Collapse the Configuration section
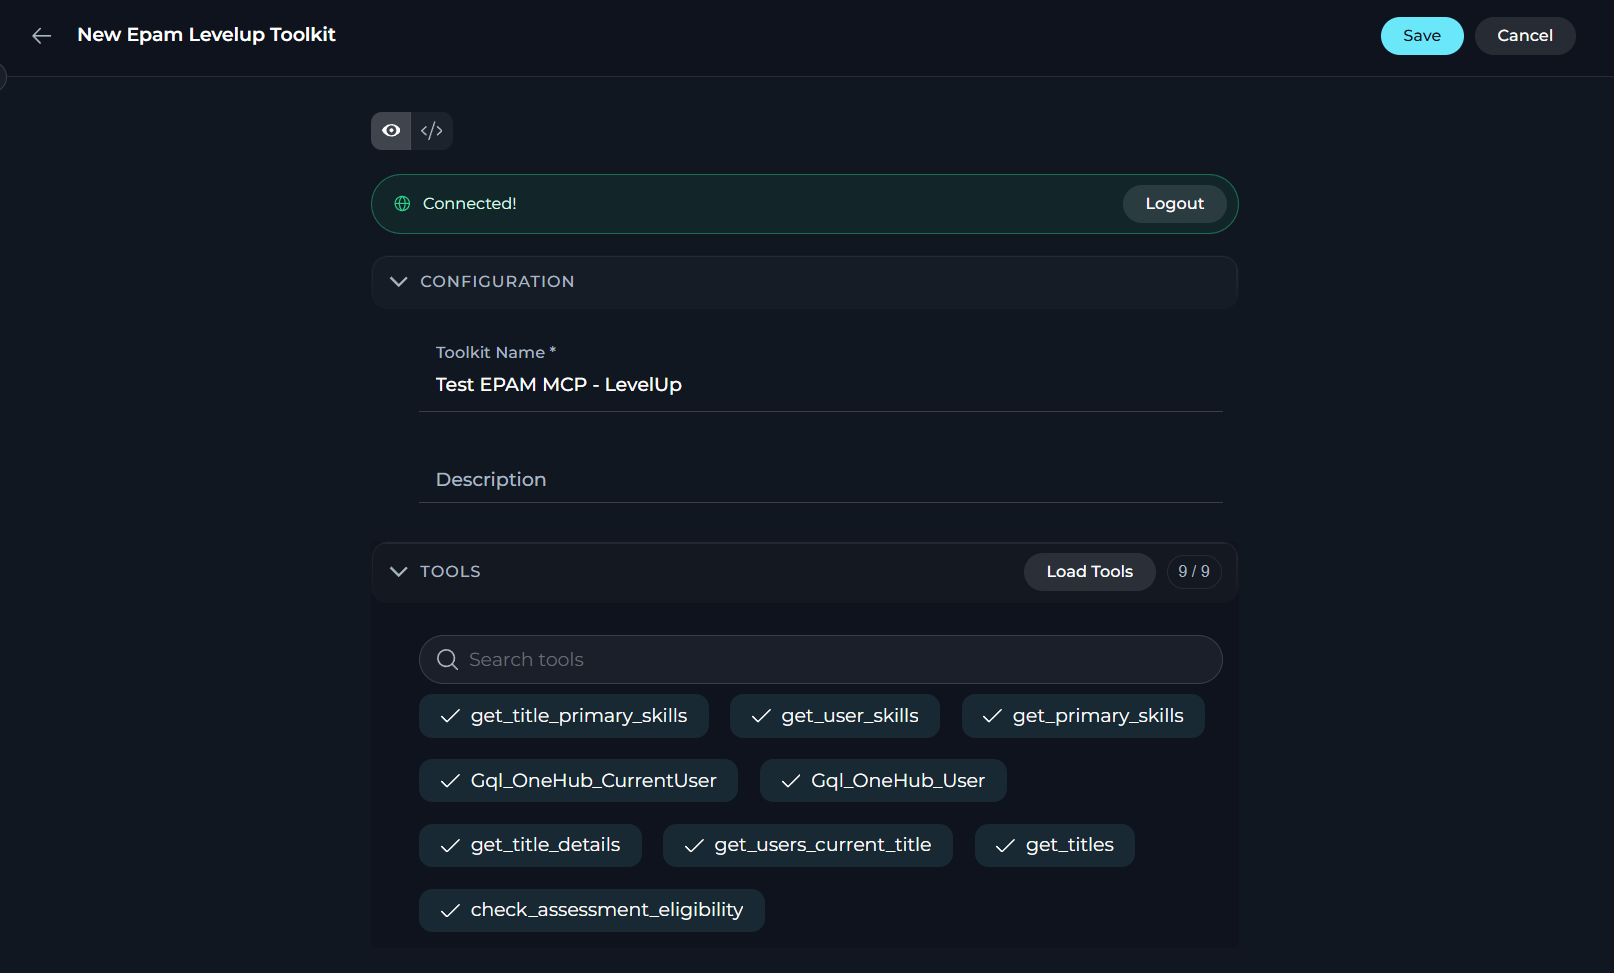The height and width of the screenshot is (973, 1614). pos(398,282)
